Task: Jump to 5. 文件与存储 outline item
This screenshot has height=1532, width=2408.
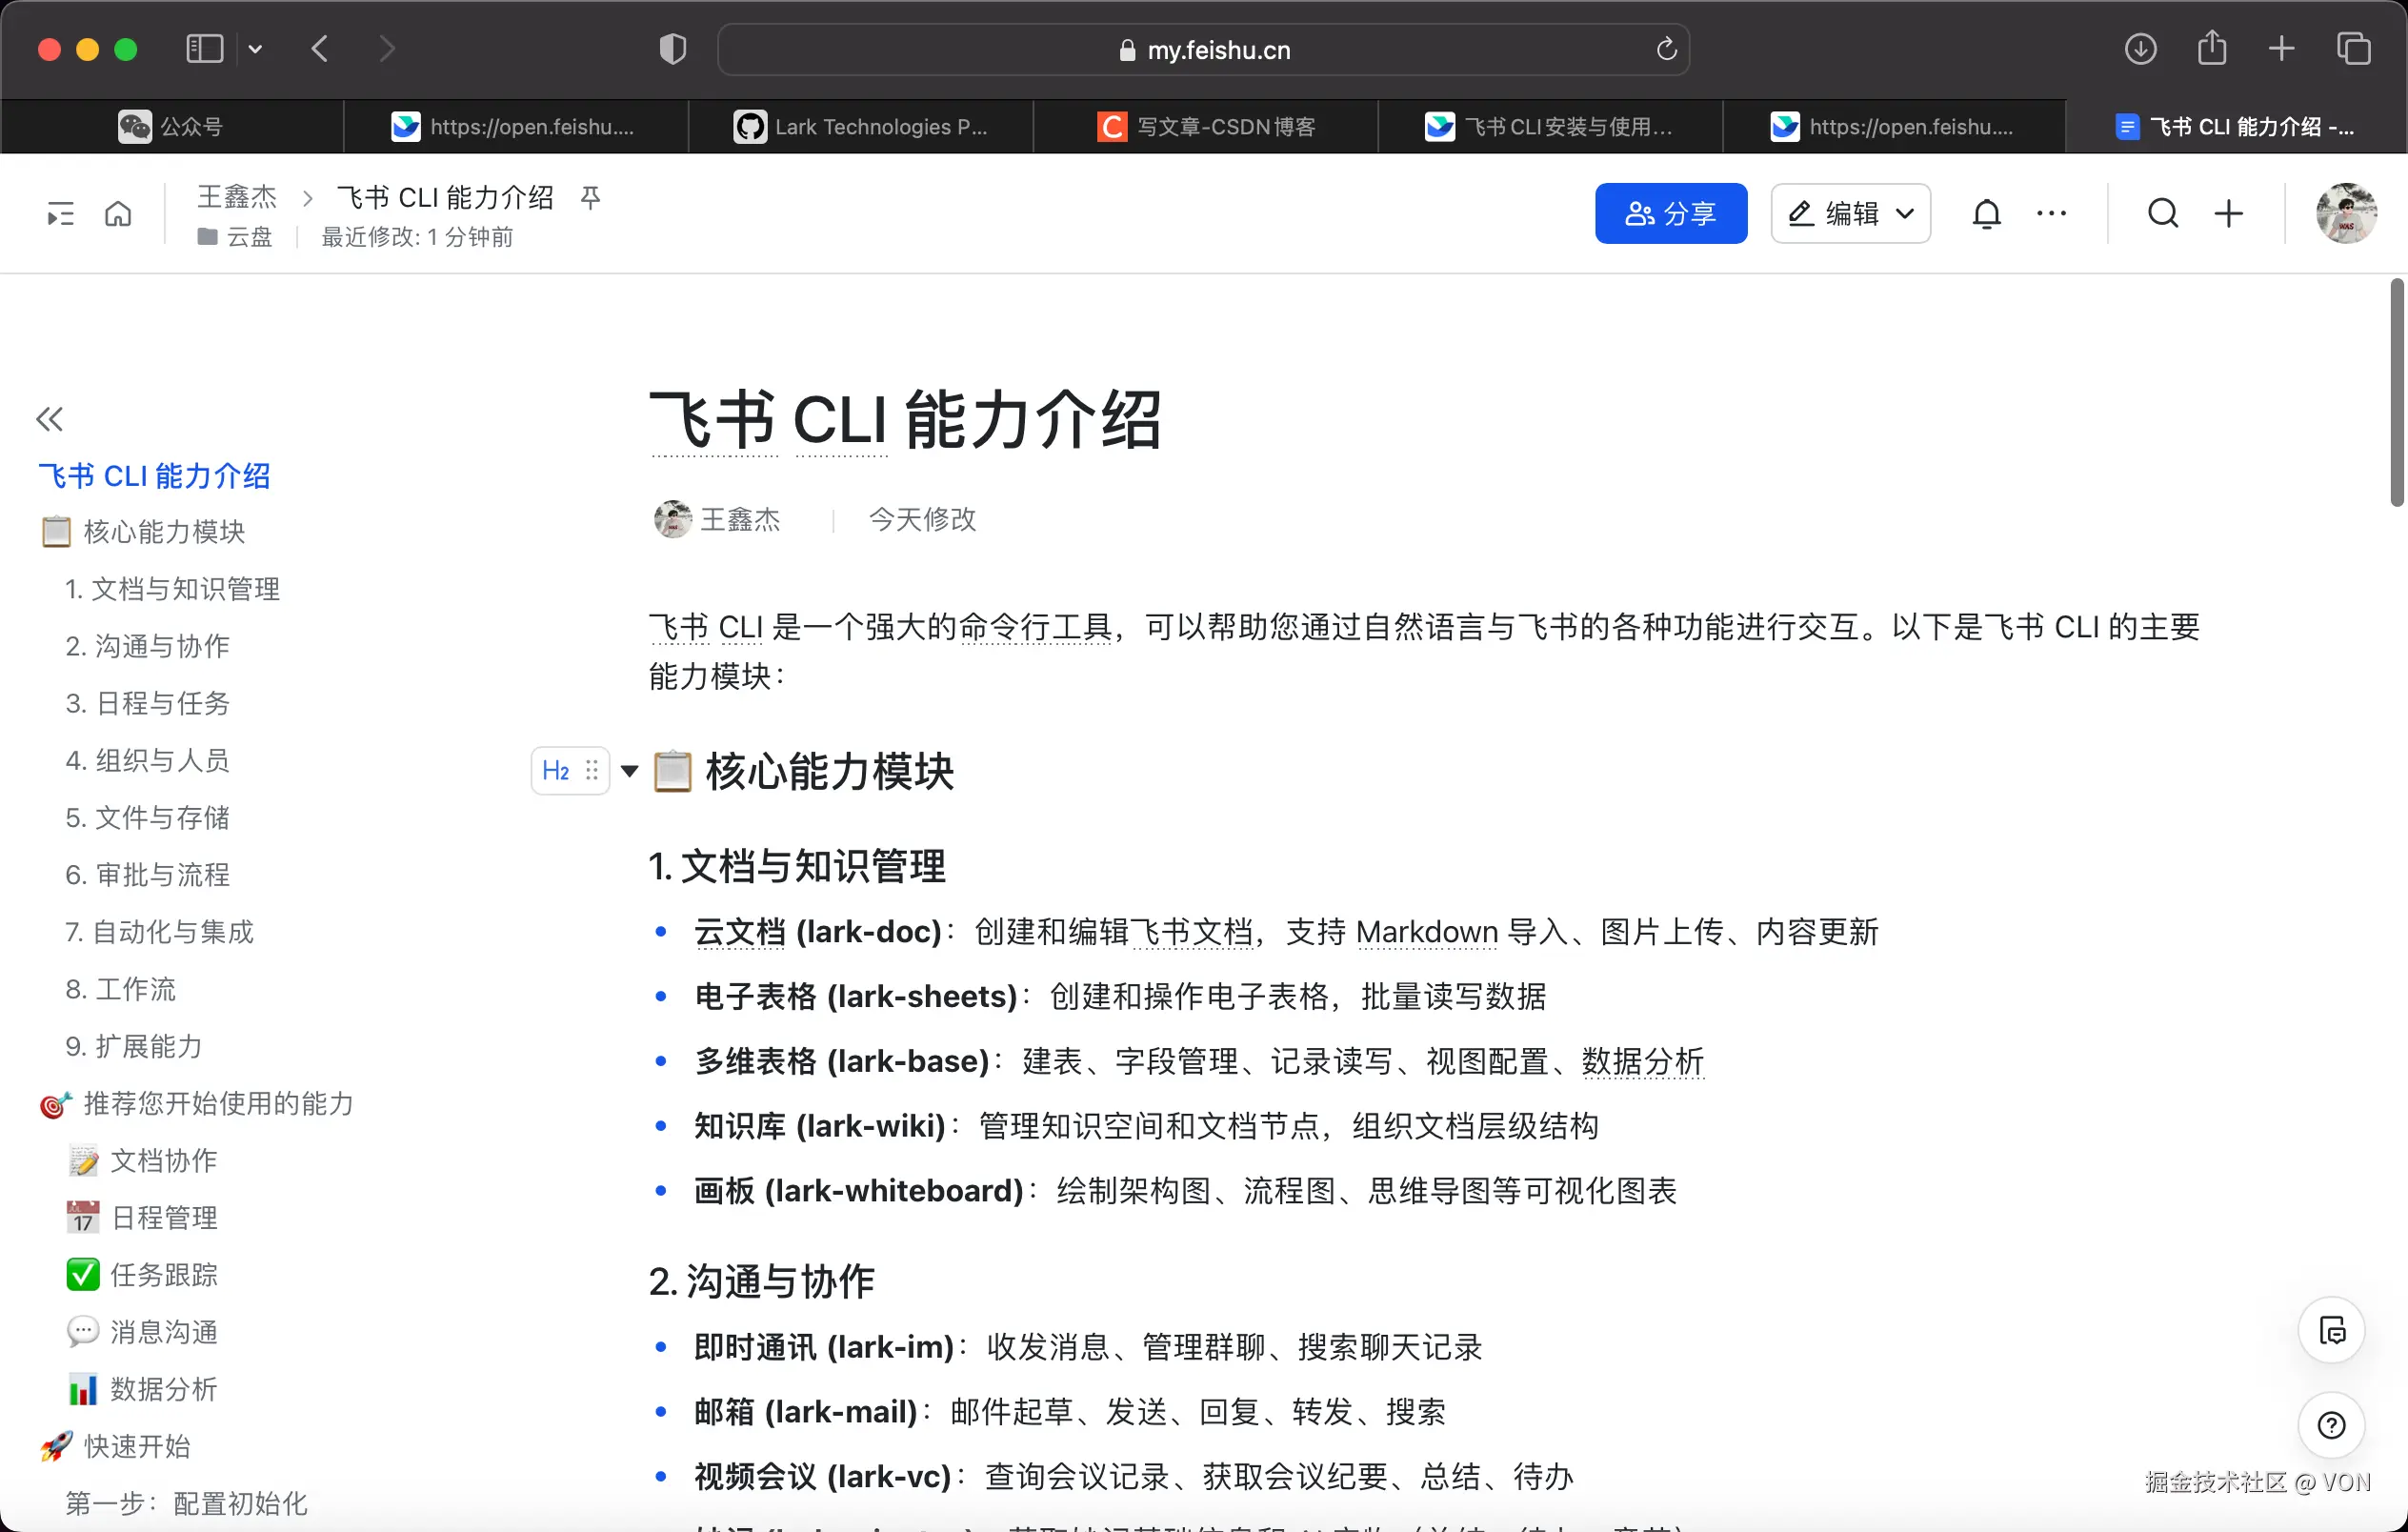Action: [148, 817]
